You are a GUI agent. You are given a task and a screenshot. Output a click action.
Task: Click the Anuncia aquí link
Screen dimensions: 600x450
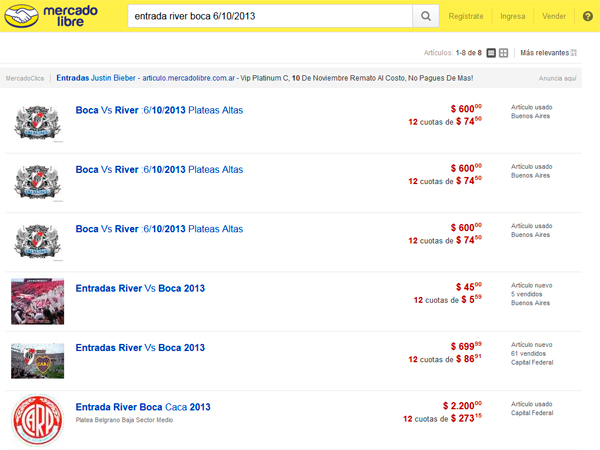[x=557, y=77]
